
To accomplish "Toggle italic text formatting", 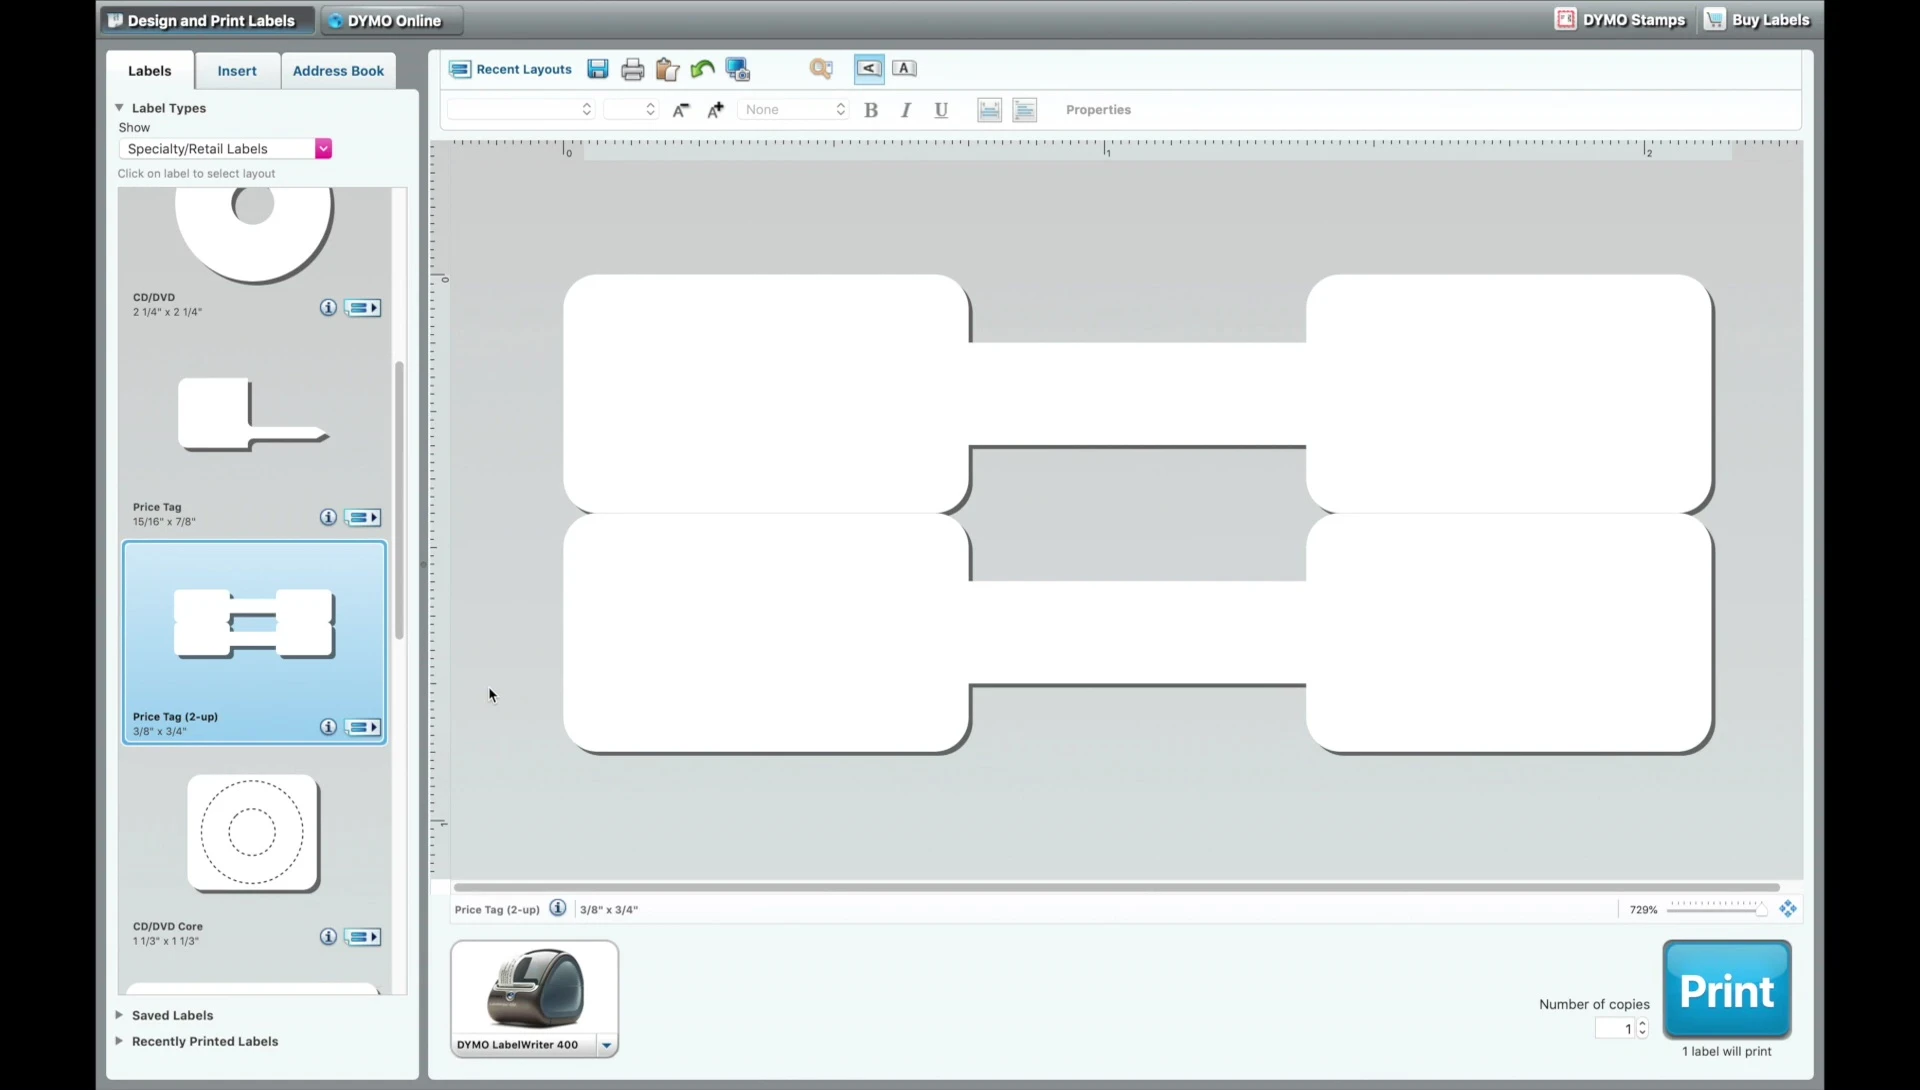I will tap(906, 110).
